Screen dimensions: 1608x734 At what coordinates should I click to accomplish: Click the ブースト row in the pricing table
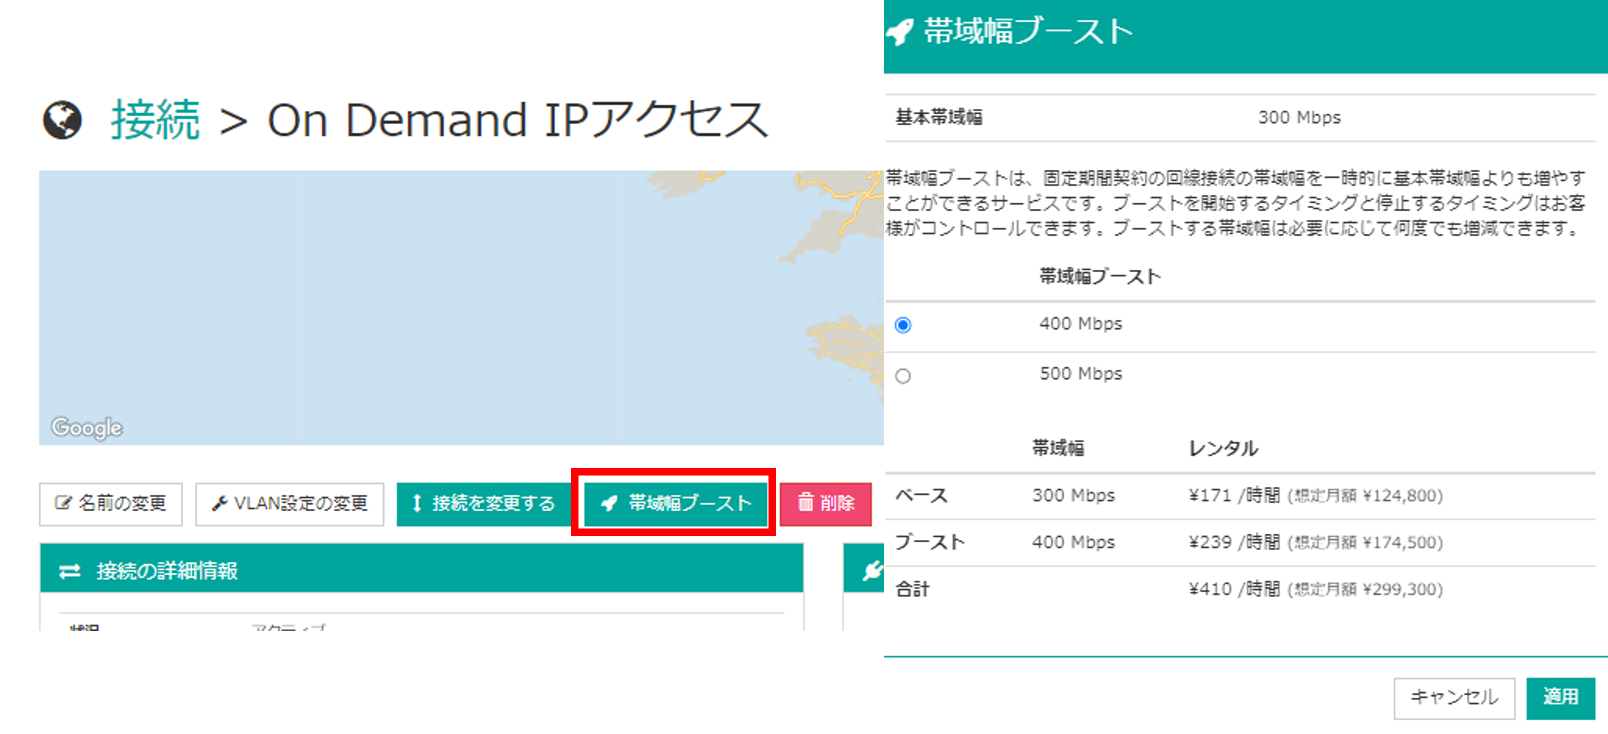(1240, 542)
